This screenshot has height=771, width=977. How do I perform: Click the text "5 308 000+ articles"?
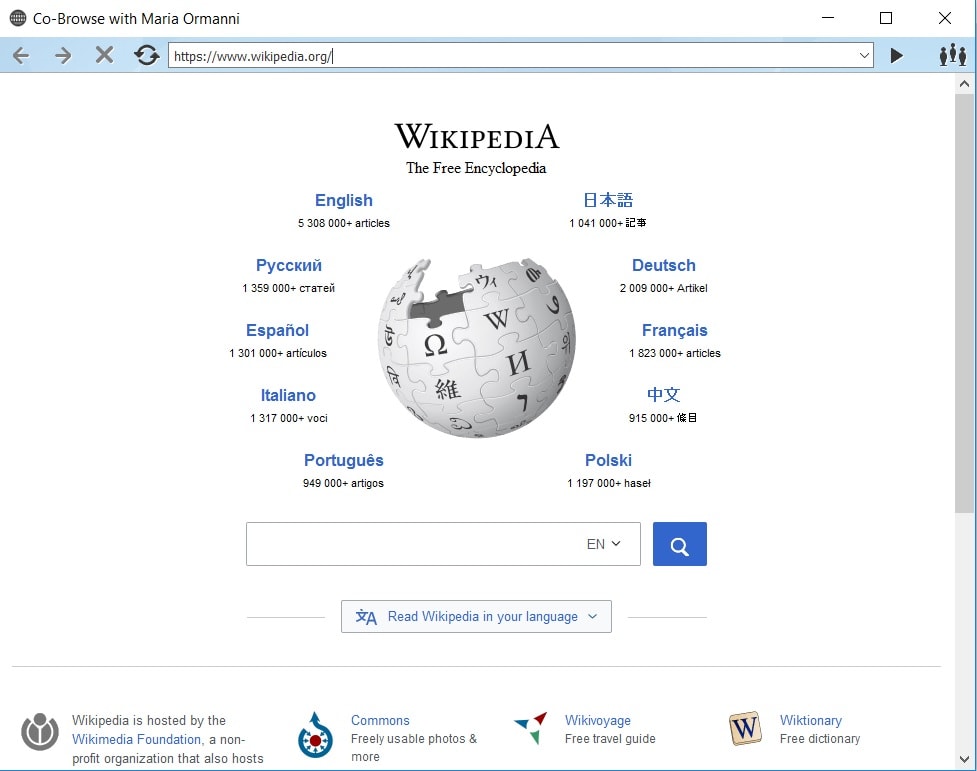[343, 223]
